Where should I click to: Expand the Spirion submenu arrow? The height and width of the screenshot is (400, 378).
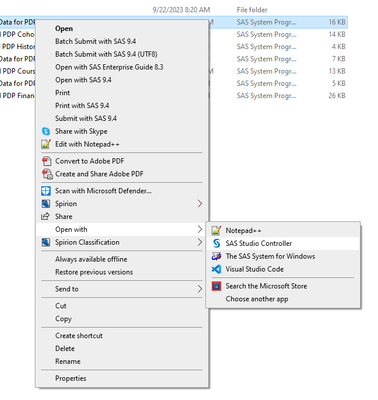click(x=199, y=204)
